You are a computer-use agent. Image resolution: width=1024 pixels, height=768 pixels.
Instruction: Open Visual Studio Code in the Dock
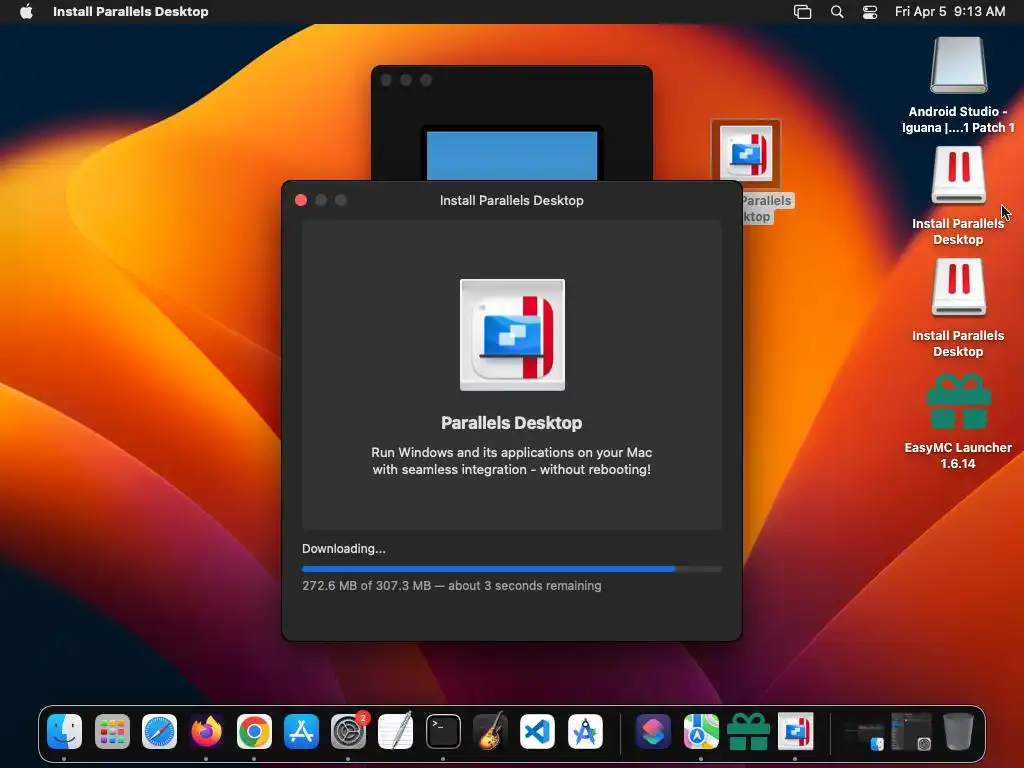537,731
